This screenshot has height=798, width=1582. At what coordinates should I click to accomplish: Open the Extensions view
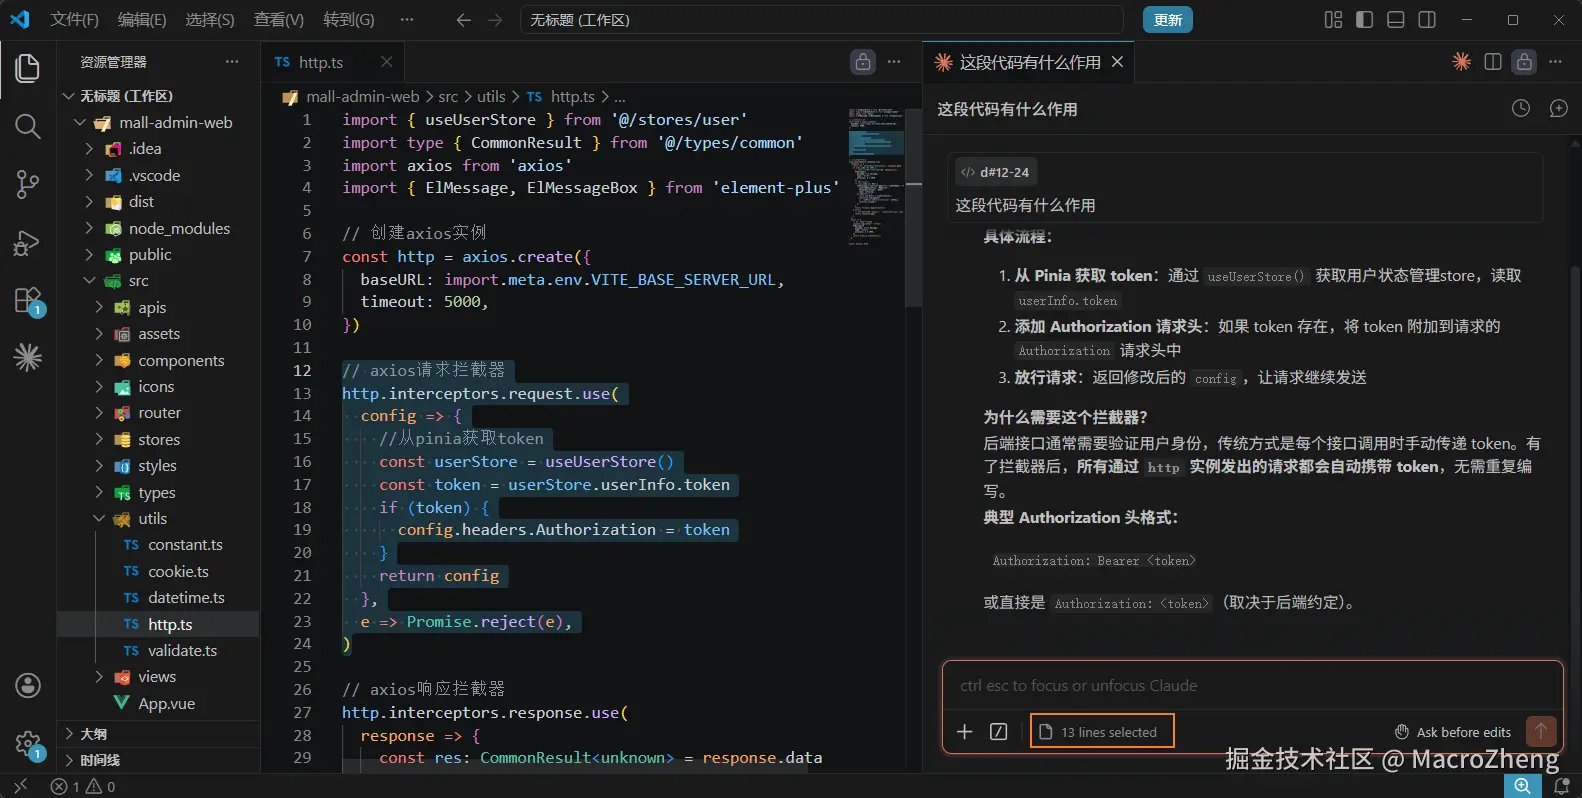[x=28, y=301]
